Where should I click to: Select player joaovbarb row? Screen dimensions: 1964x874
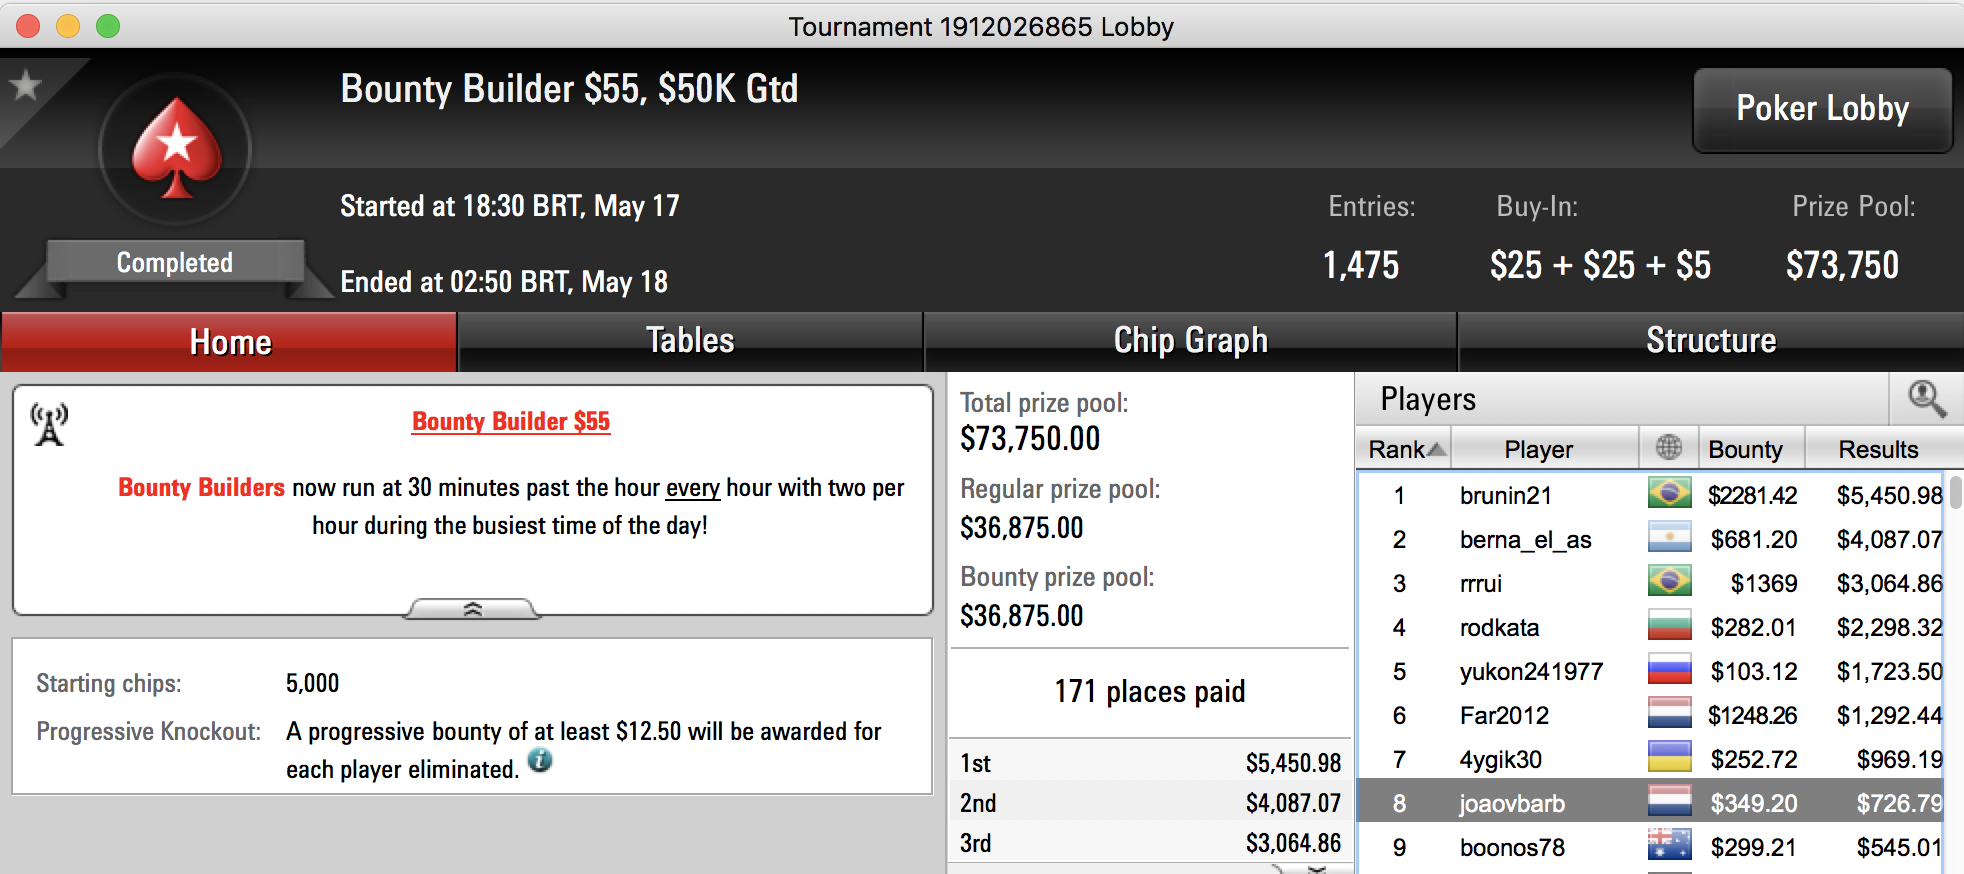click(1650, 802)
